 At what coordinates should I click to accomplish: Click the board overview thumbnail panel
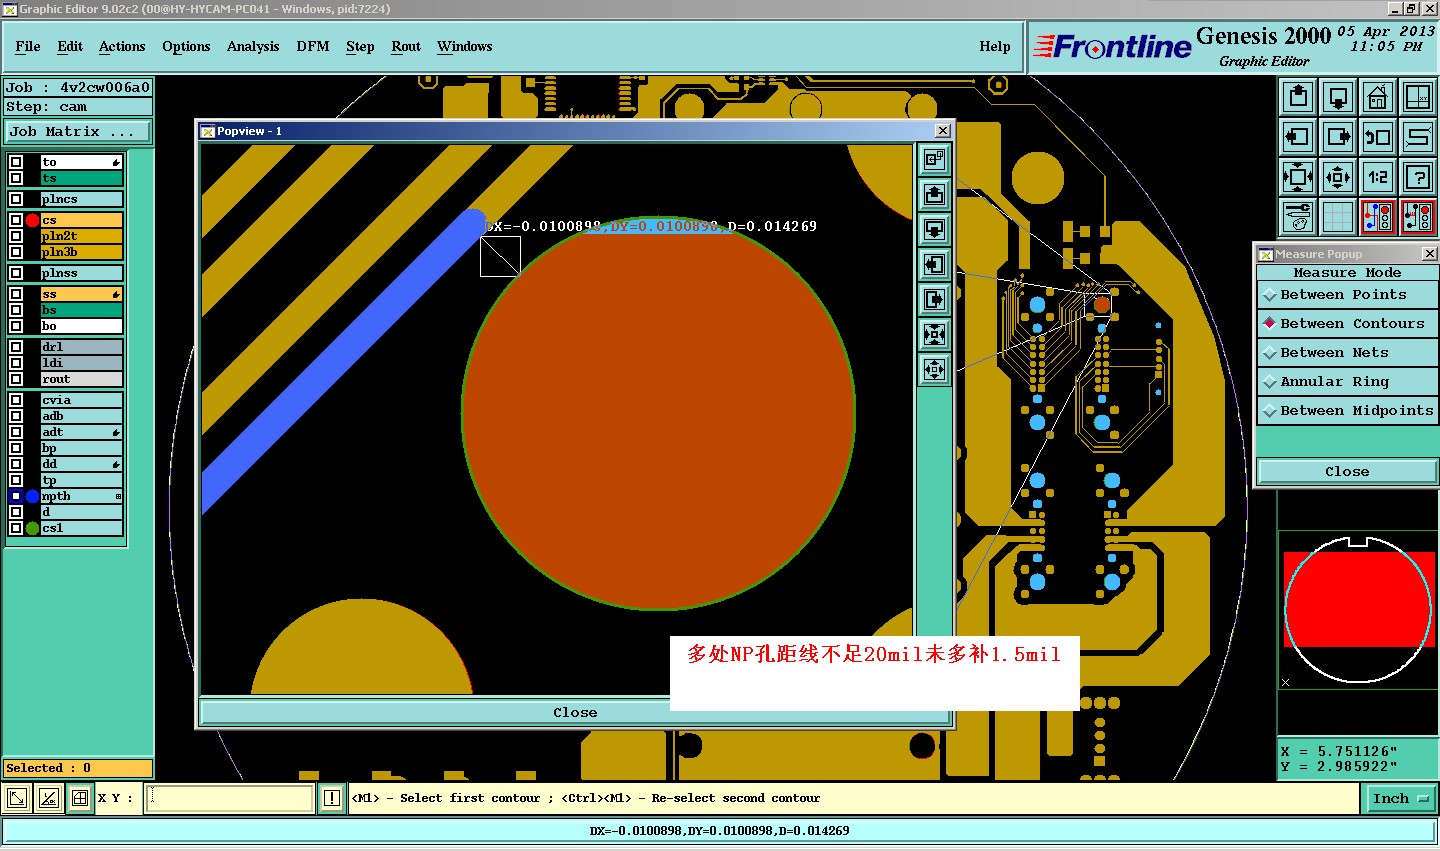pyautogui.click(x=1357, y=612)
